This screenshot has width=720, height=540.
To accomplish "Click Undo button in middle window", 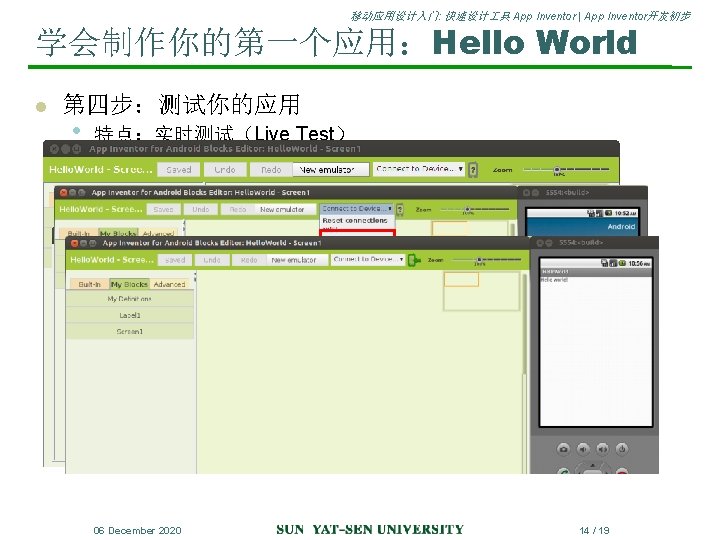I will [x=201, y=209].
